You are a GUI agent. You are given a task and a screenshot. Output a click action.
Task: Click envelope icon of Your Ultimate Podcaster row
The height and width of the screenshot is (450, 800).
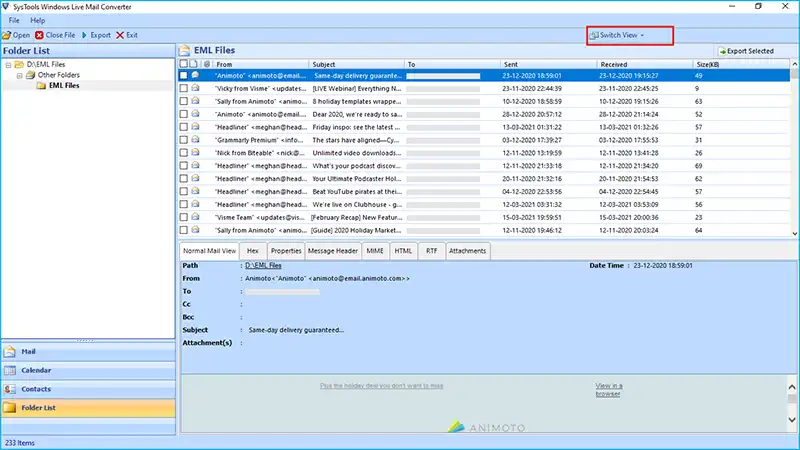195,178
